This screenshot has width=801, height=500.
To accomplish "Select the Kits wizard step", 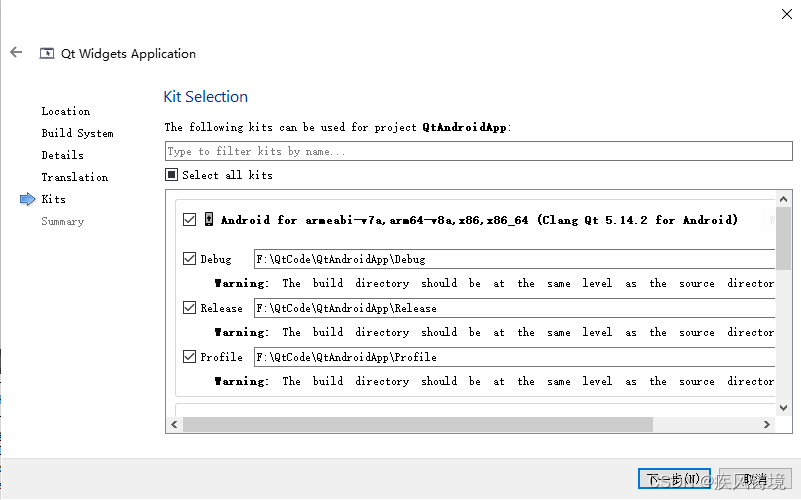I will tap(54, 199).
